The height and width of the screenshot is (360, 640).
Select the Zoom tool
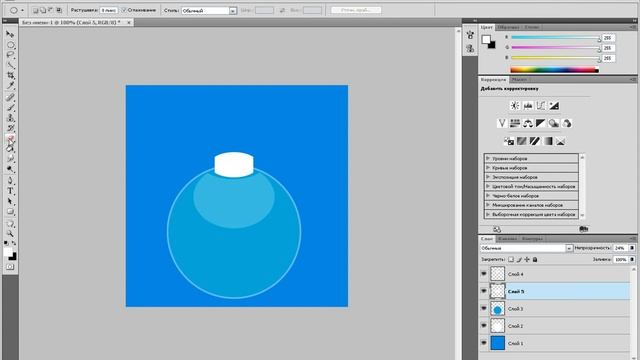(10, 233)
